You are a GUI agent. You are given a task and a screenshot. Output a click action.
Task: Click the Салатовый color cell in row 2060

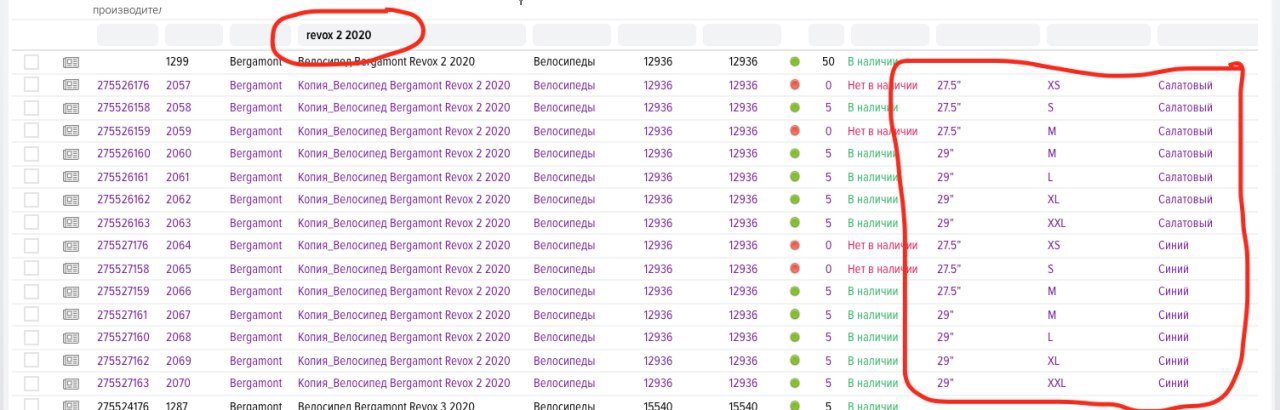click(1185, 154)
